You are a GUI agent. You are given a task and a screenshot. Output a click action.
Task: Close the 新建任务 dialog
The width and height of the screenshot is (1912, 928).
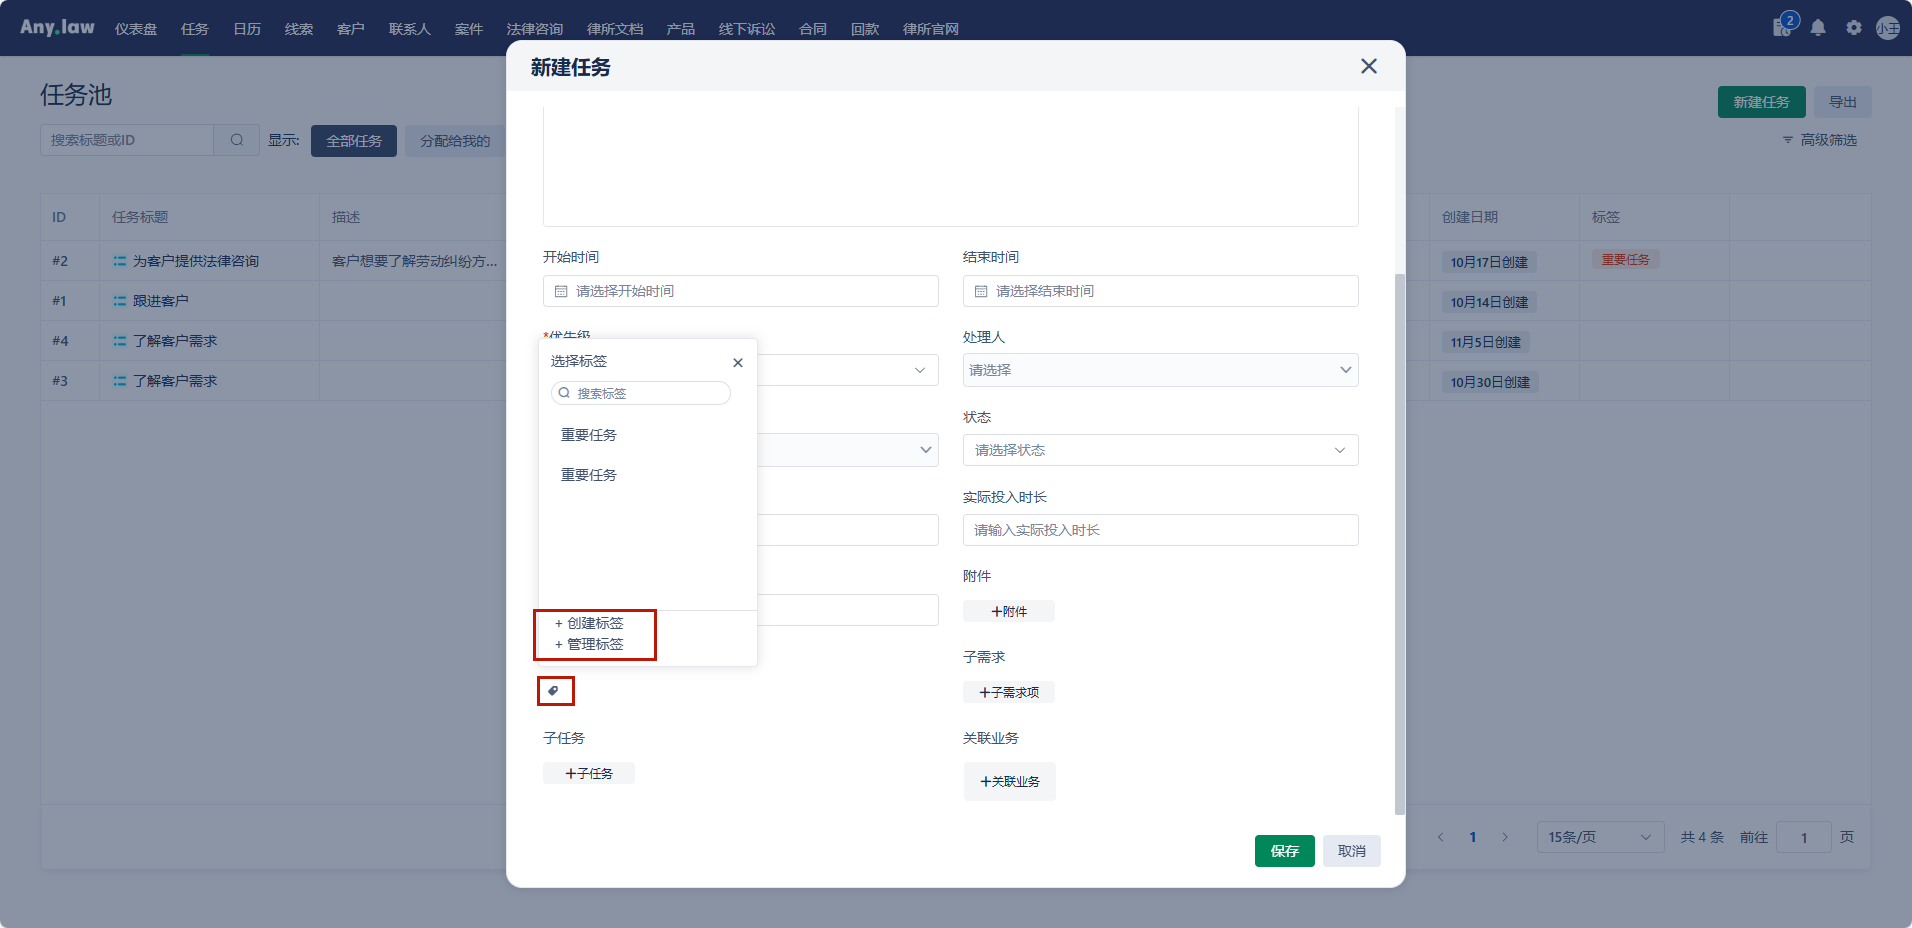tap(1369, 66)
